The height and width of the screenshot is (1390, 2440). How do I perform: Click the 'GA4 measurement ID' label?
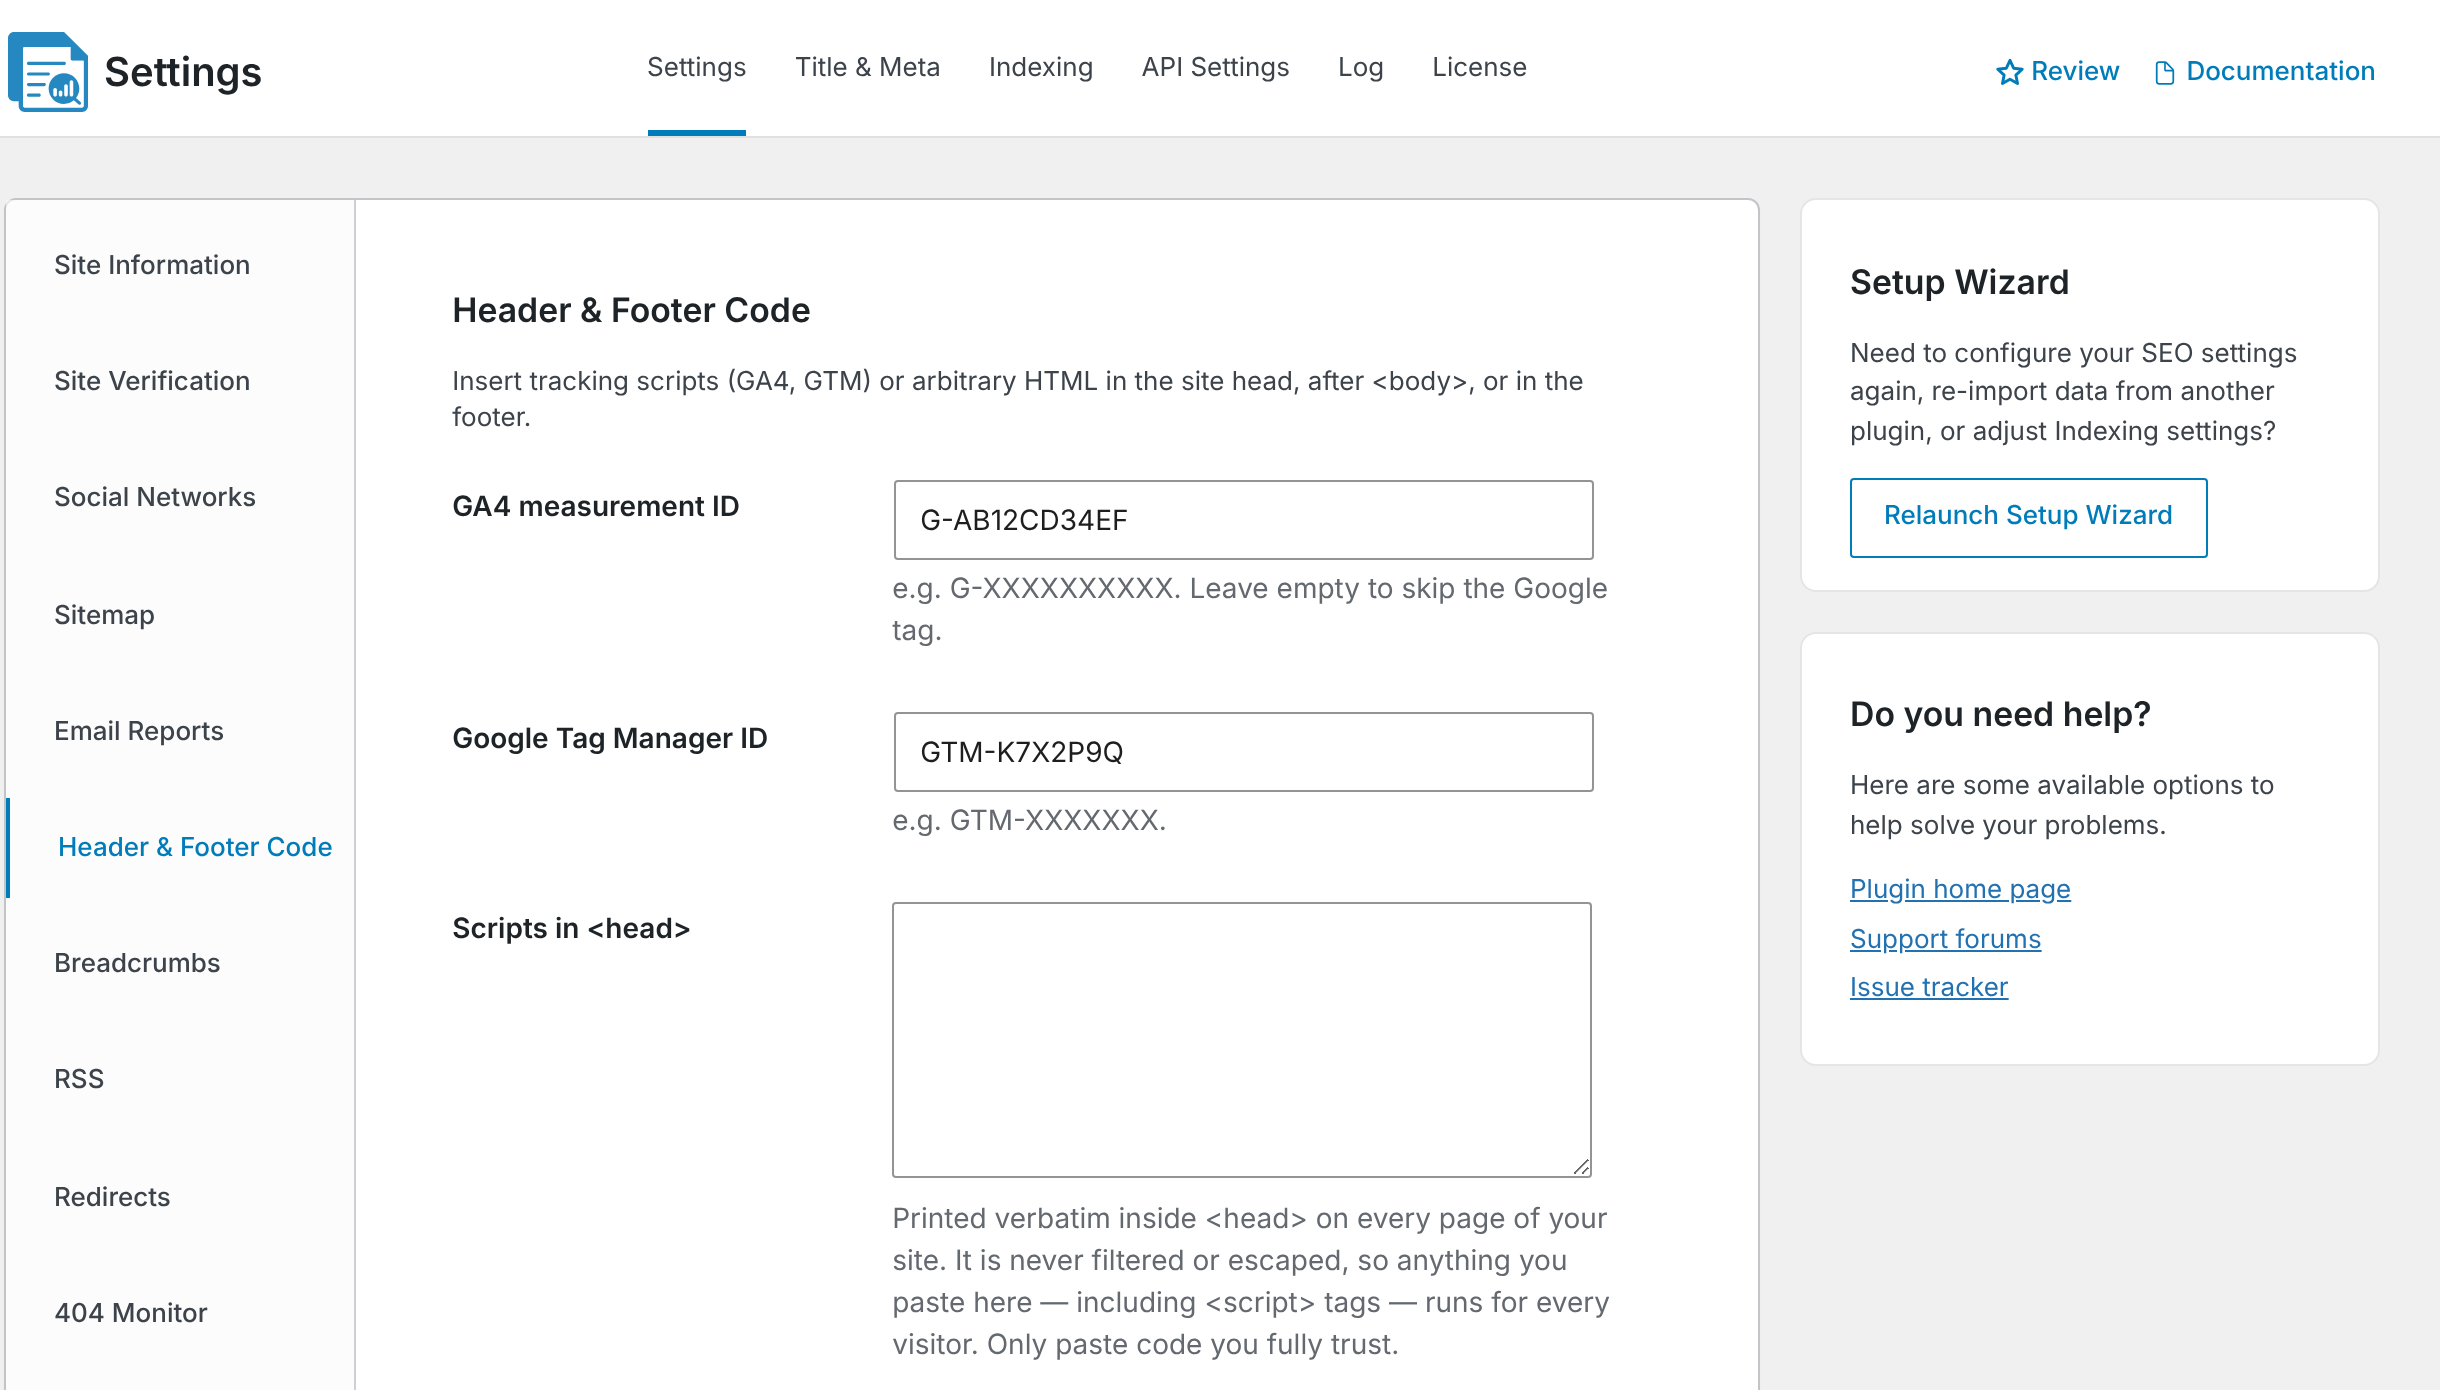point(595,506)
